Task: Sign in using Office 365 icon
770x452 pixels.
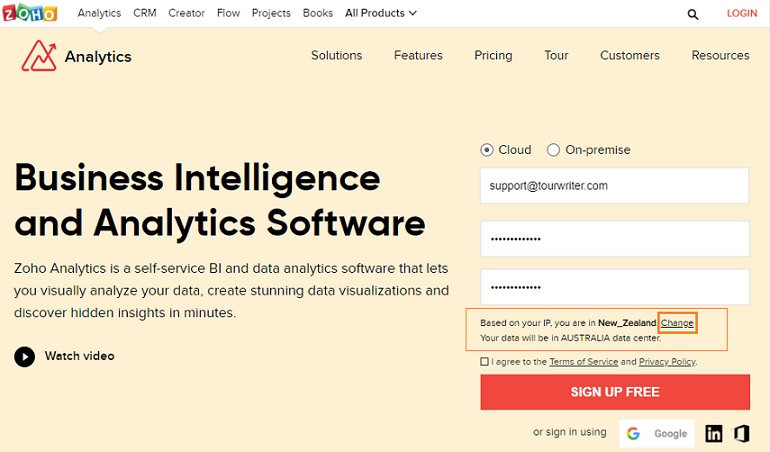Action: pyautogui.click(x=741, y=433)
